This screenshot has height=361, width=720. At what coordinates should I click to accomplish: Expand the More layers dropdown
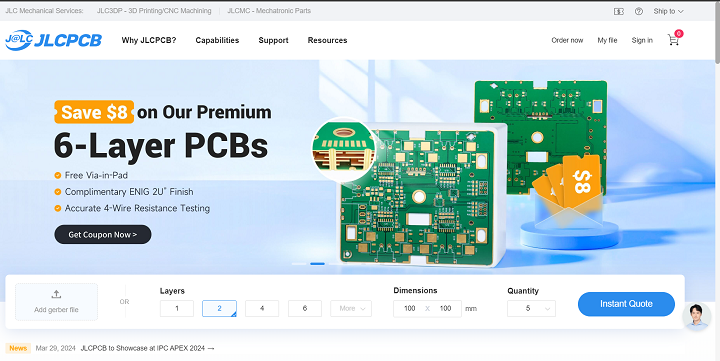(x=351, y=309)
